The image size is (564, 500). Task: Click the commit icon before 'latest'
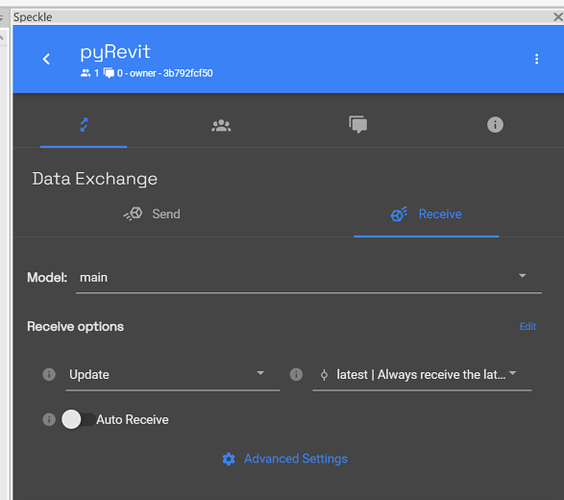pyautogui.click(x=324, y=375)
